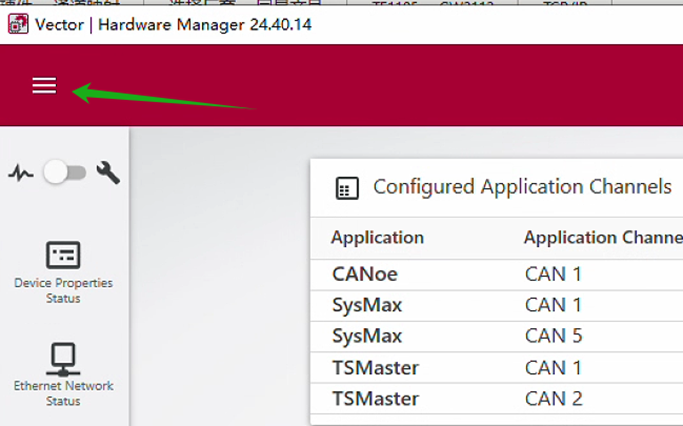This screenshot has width=683, height=426.
Task: Sort by the Application column header
Action: pos(377,238)
